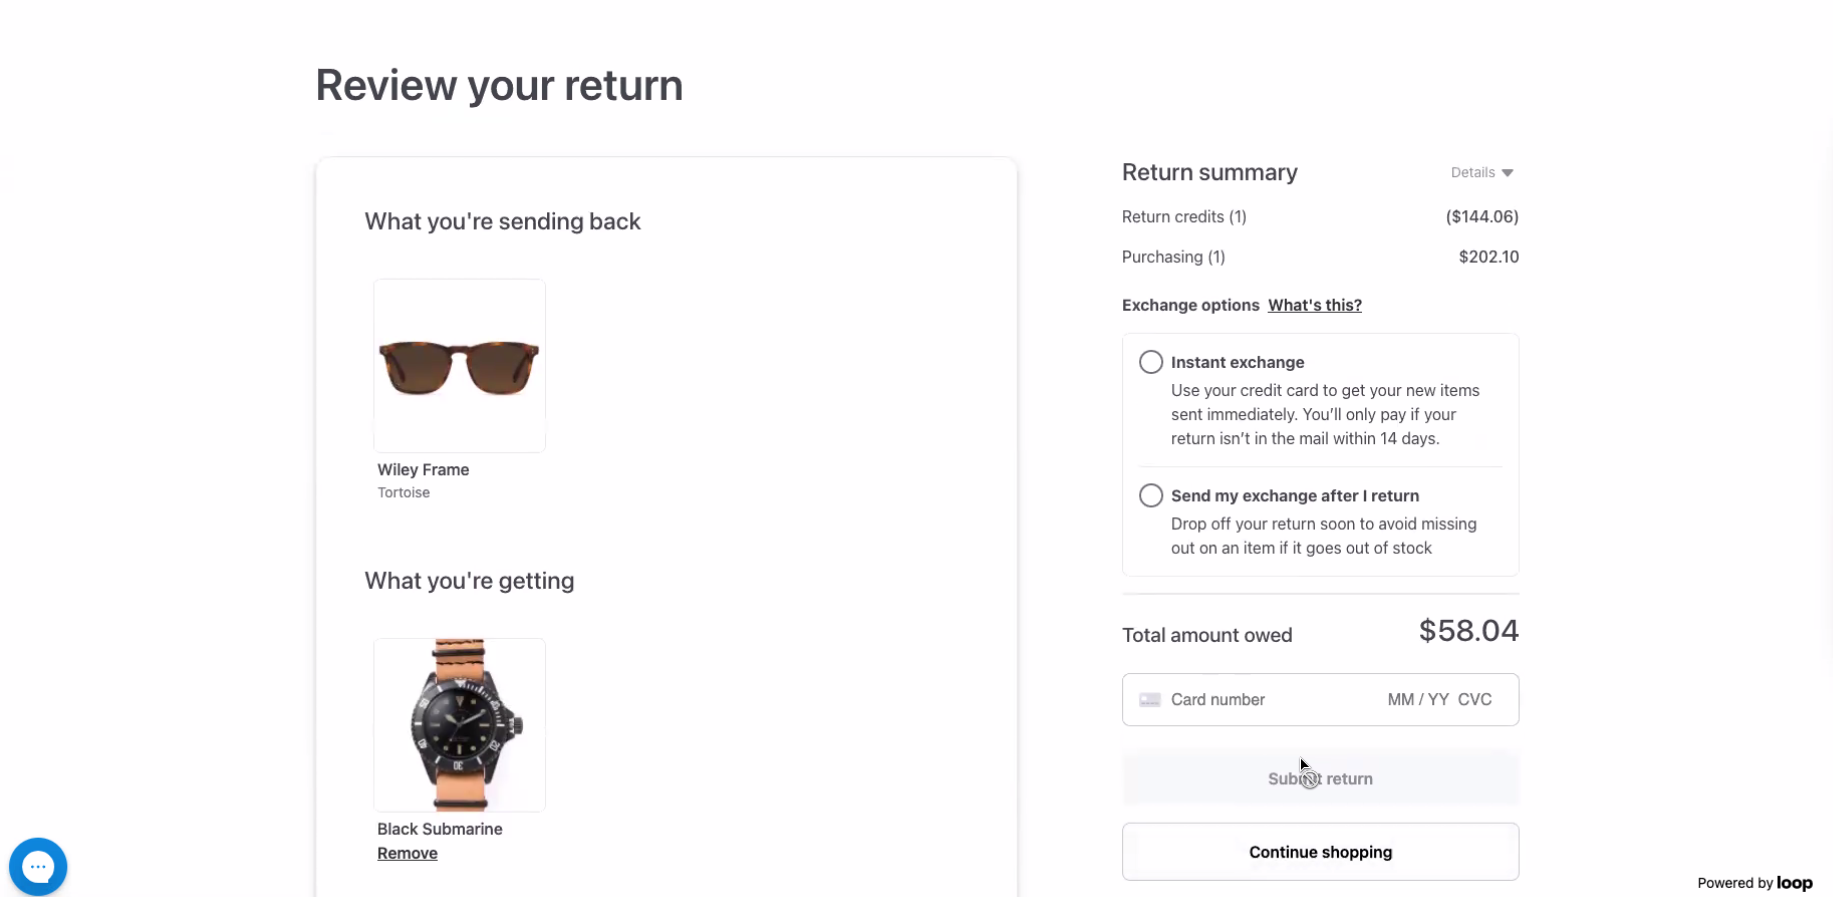Click the Purchasing (1) line
Viewport: 1833px width, 897px height.
tap(1173, 257)
